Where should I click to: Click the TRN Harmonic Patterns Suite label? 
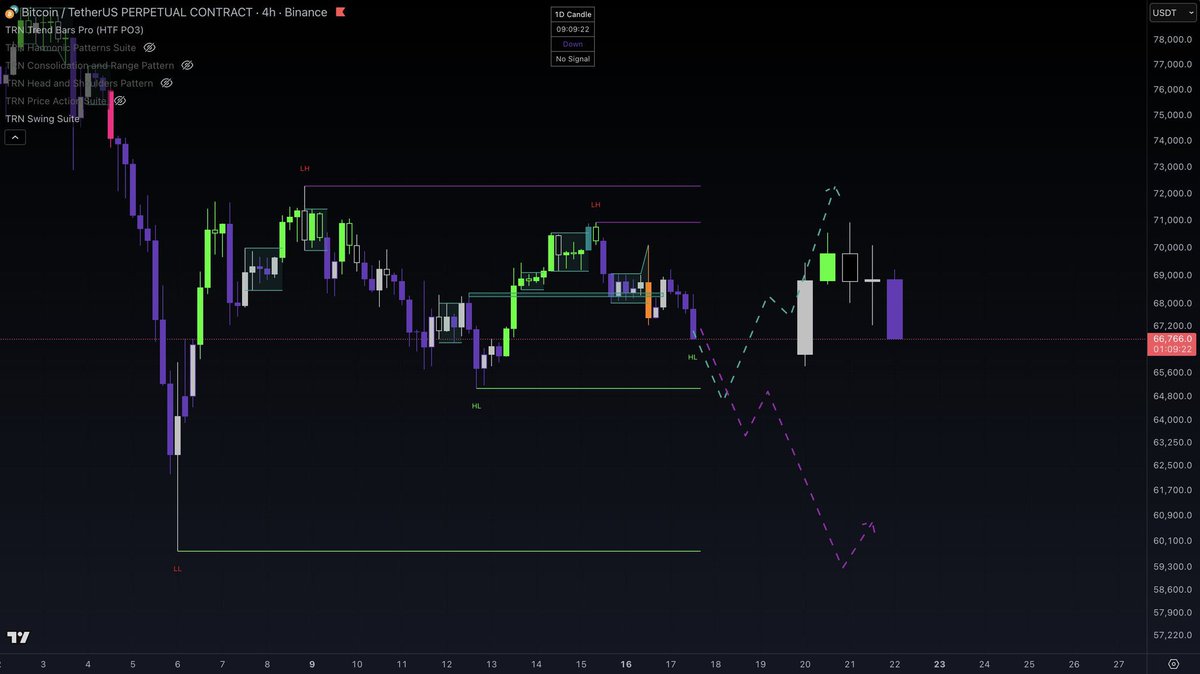71,47
